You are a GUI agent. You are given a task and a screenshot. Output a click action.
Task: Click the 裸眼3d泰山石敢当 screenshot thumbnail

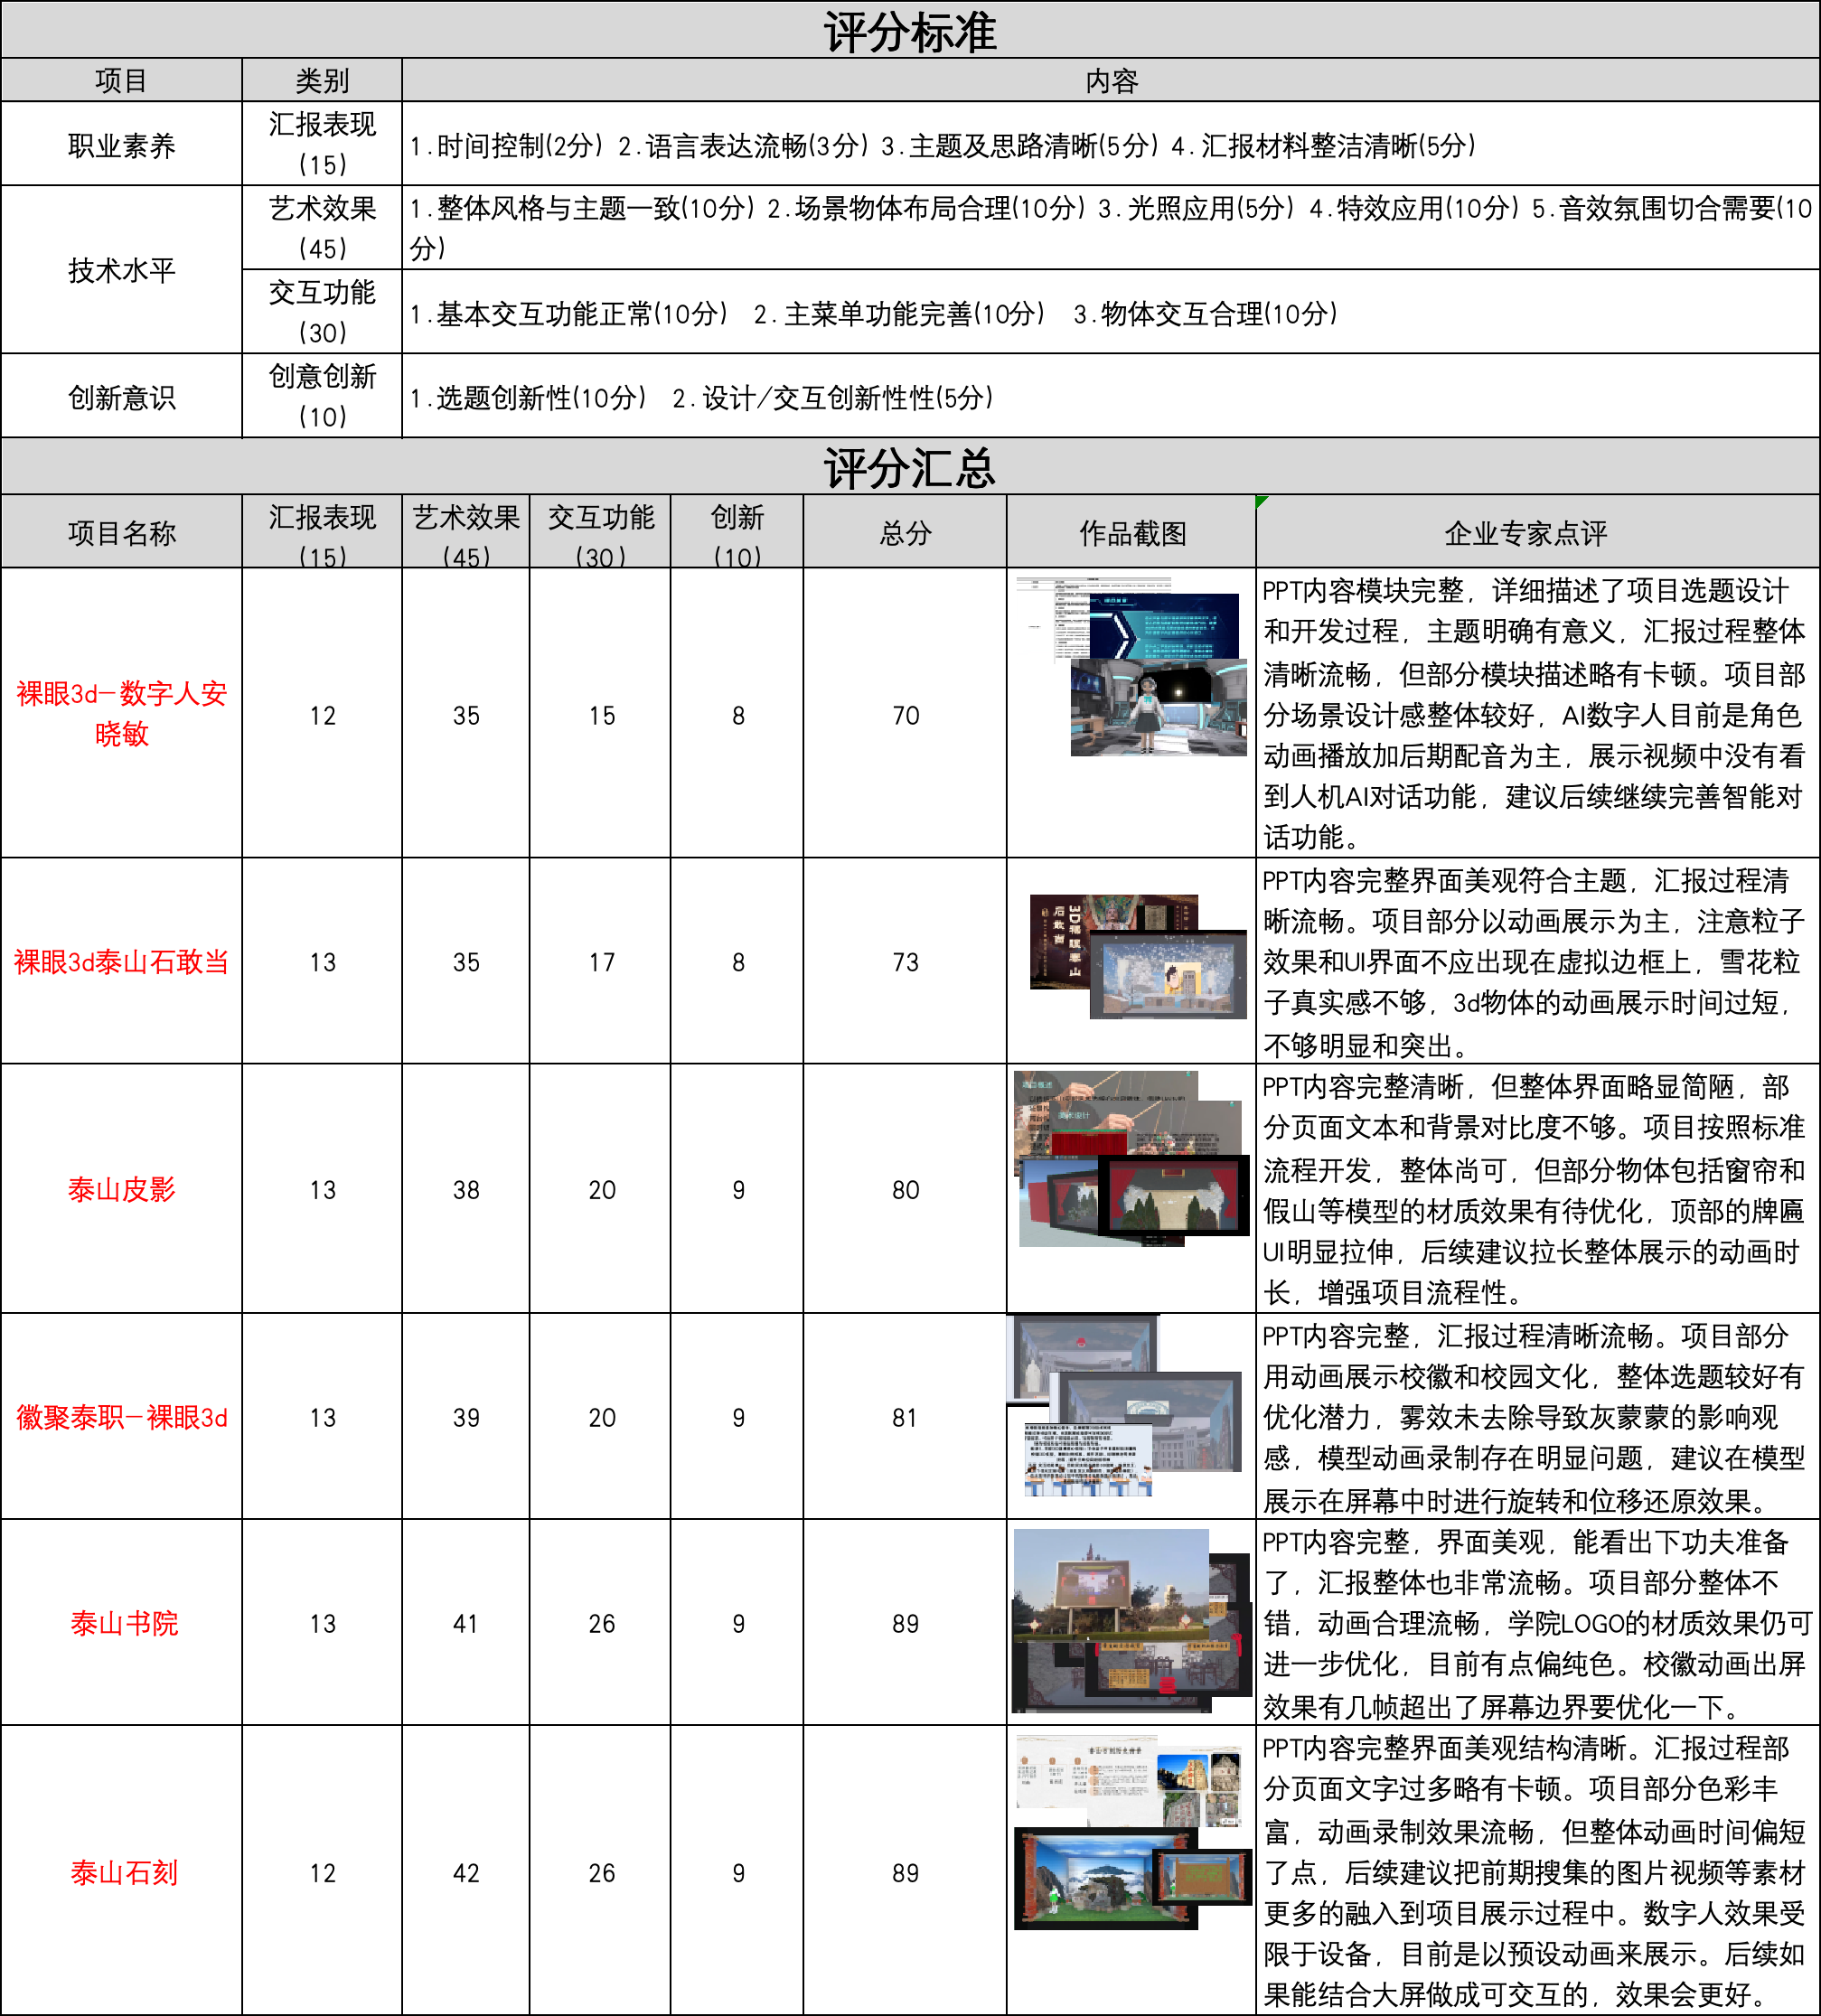pos(1138,957)
